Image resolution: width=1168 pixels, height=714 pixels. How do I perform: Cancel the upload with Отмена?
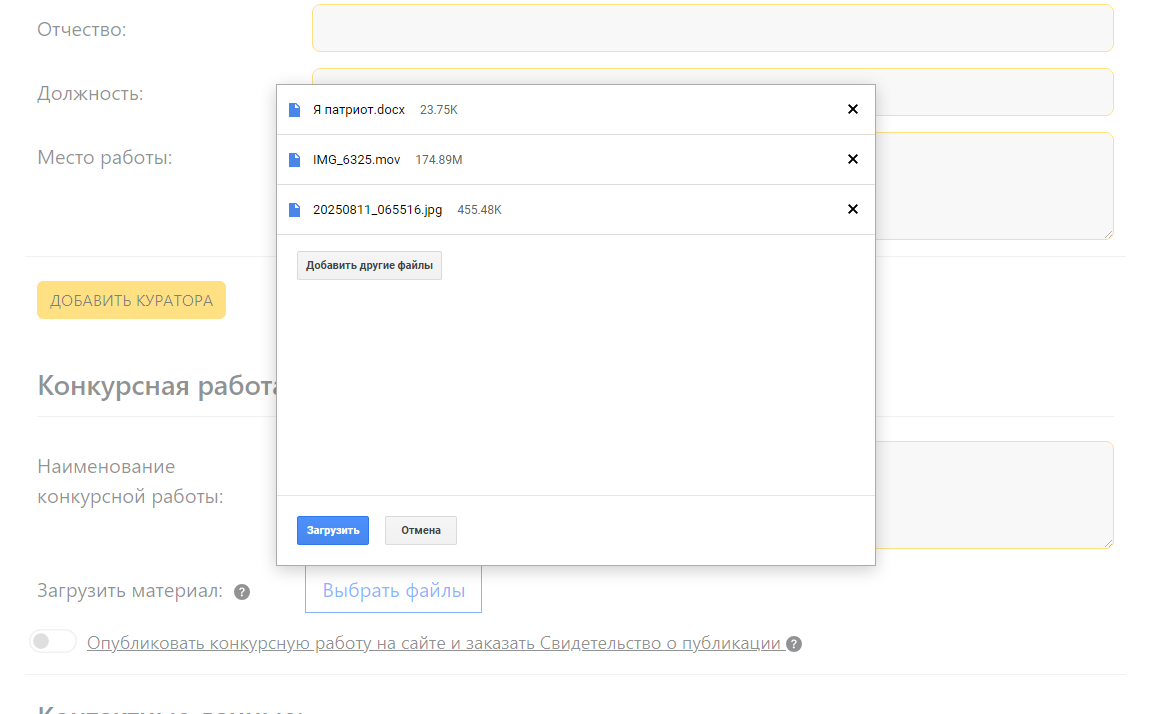(x=420, y=530)
